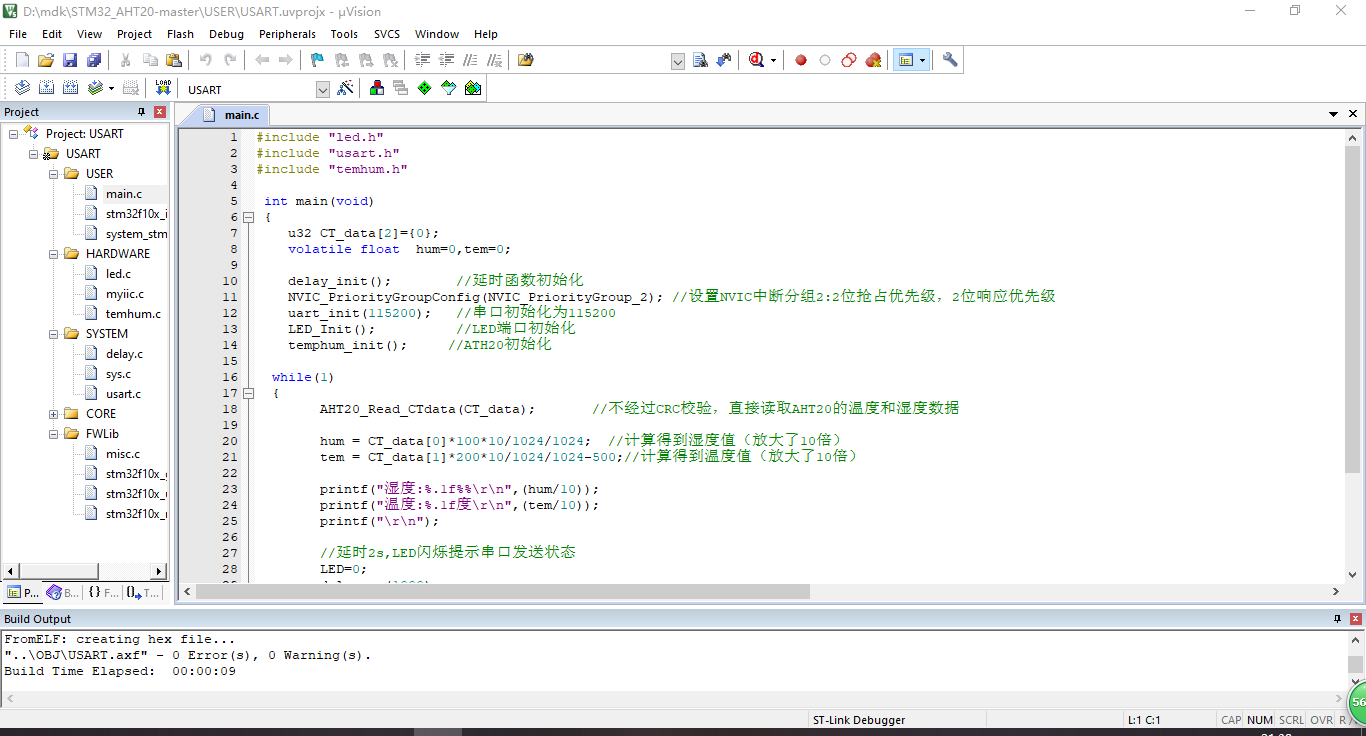This screenshot has width=1366, height=736.
Task: Open Options for Target magic wand icon
Action: tap(345, 88)
